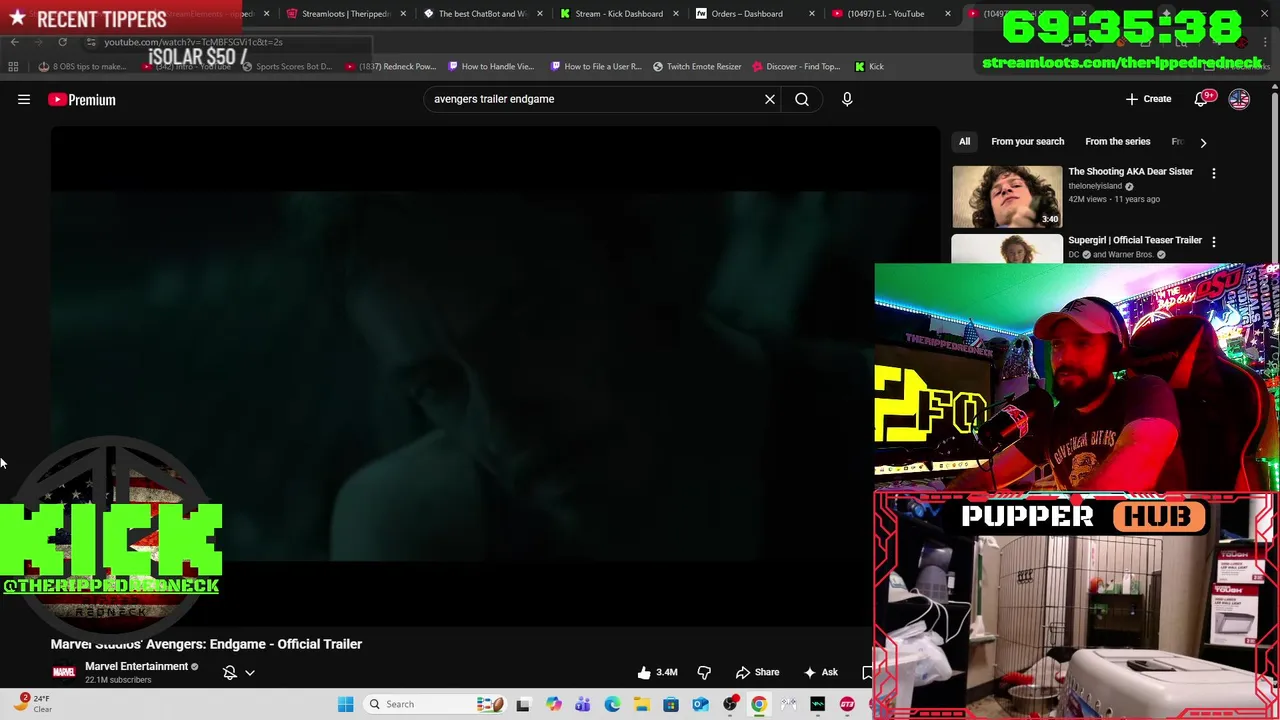
Task: Toggle the notification bell for Marvel Entertainment
Action: (230, 672)
